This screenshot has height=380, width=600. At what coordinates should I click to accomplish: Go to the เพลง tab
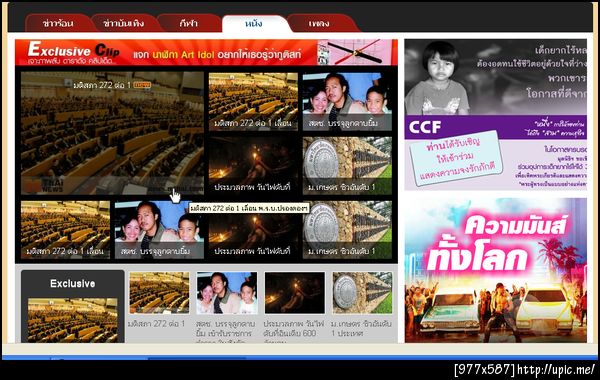click(319, 23)
